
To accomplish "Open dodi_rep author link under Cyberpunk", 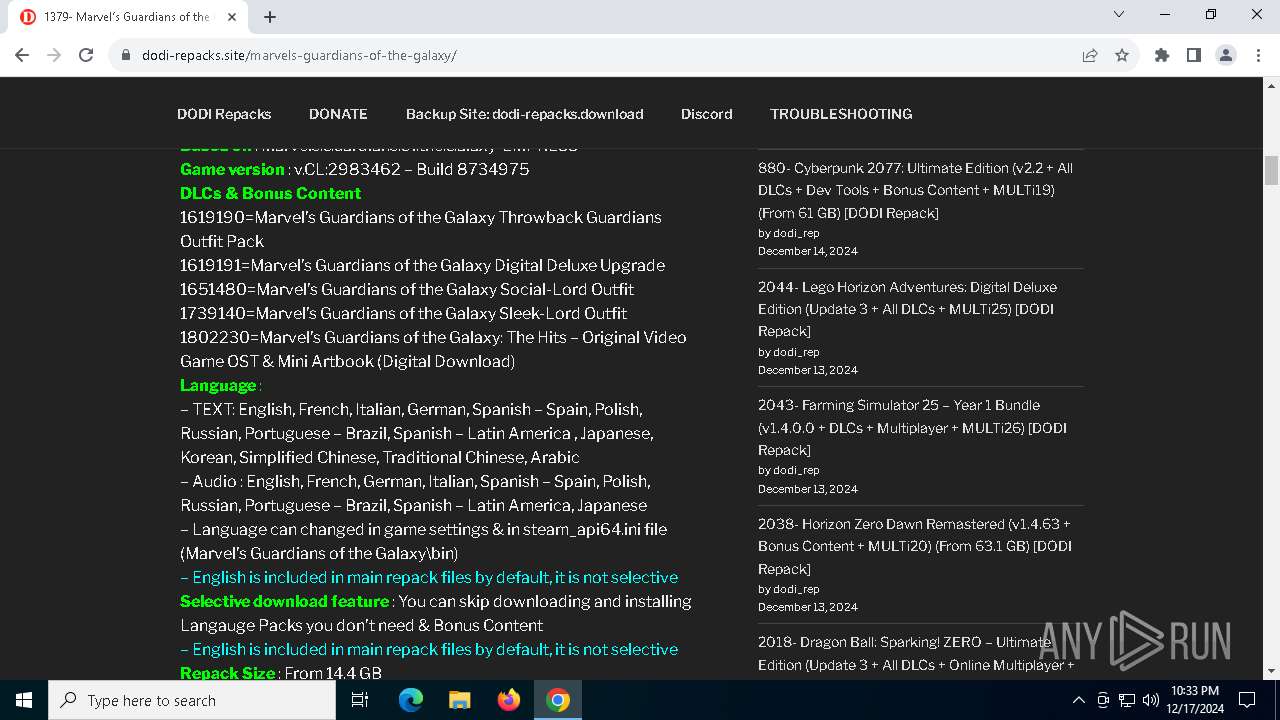I will pos(796,233).
